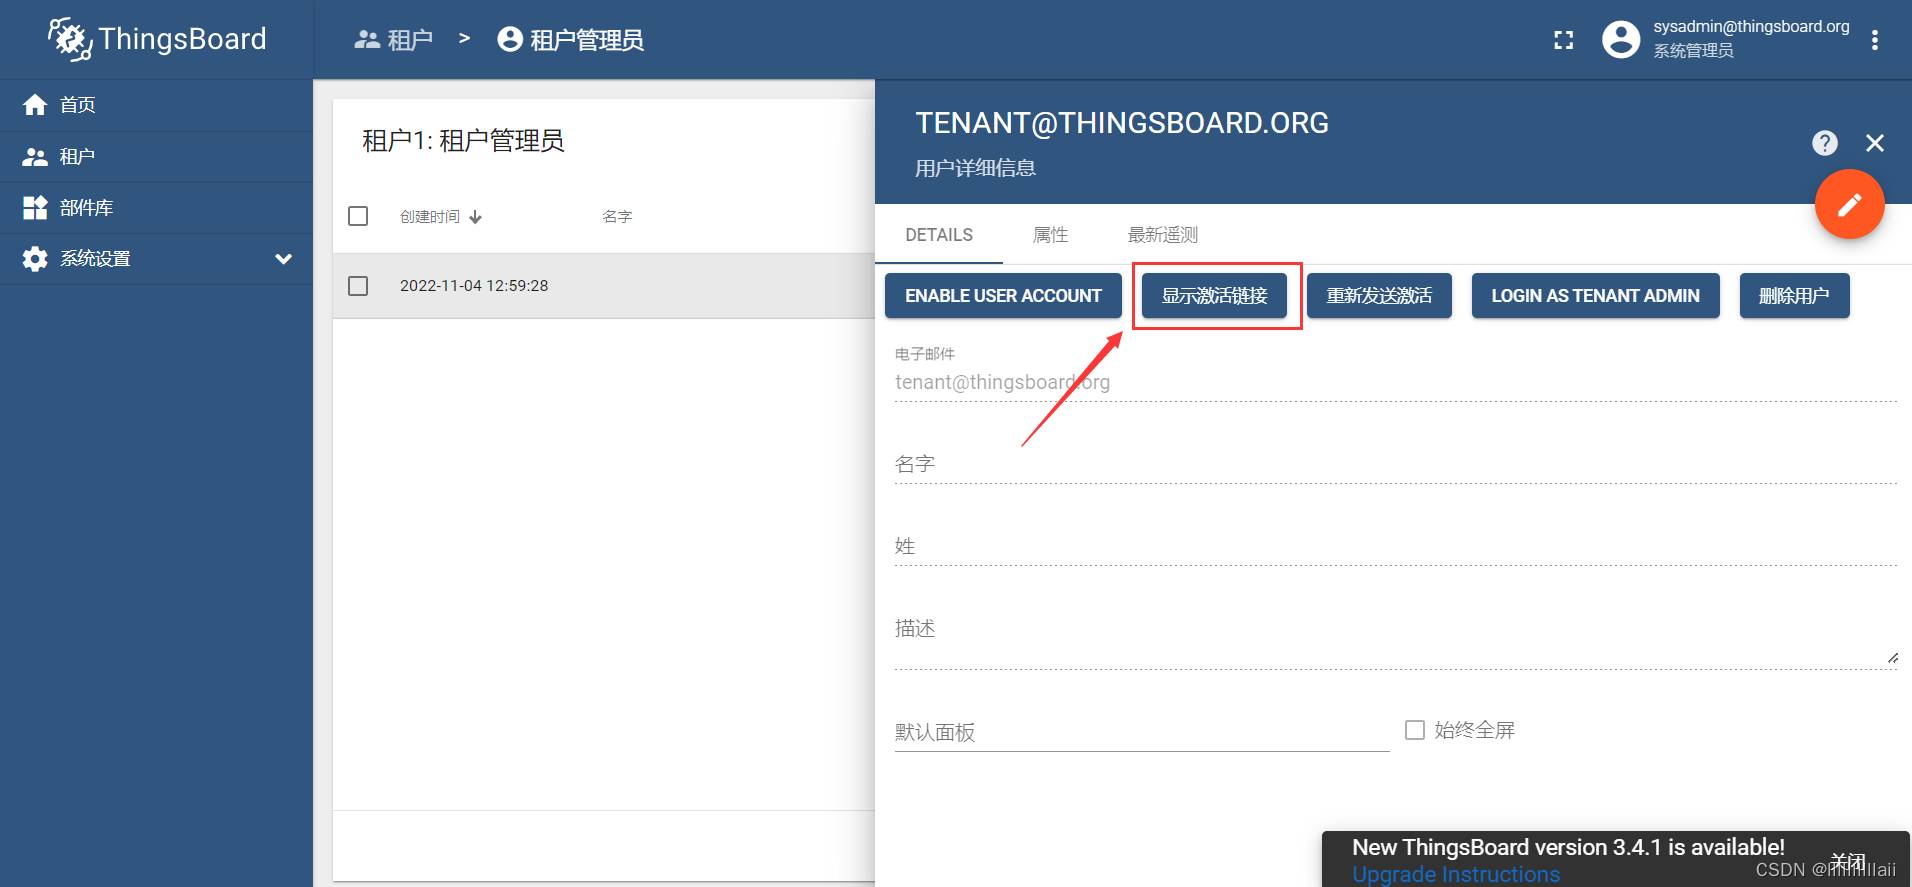The height and width of the screenshot is (887, 1912).
Task: Go to 租户 breadcrumb link
Action: (x=394, y=40)
